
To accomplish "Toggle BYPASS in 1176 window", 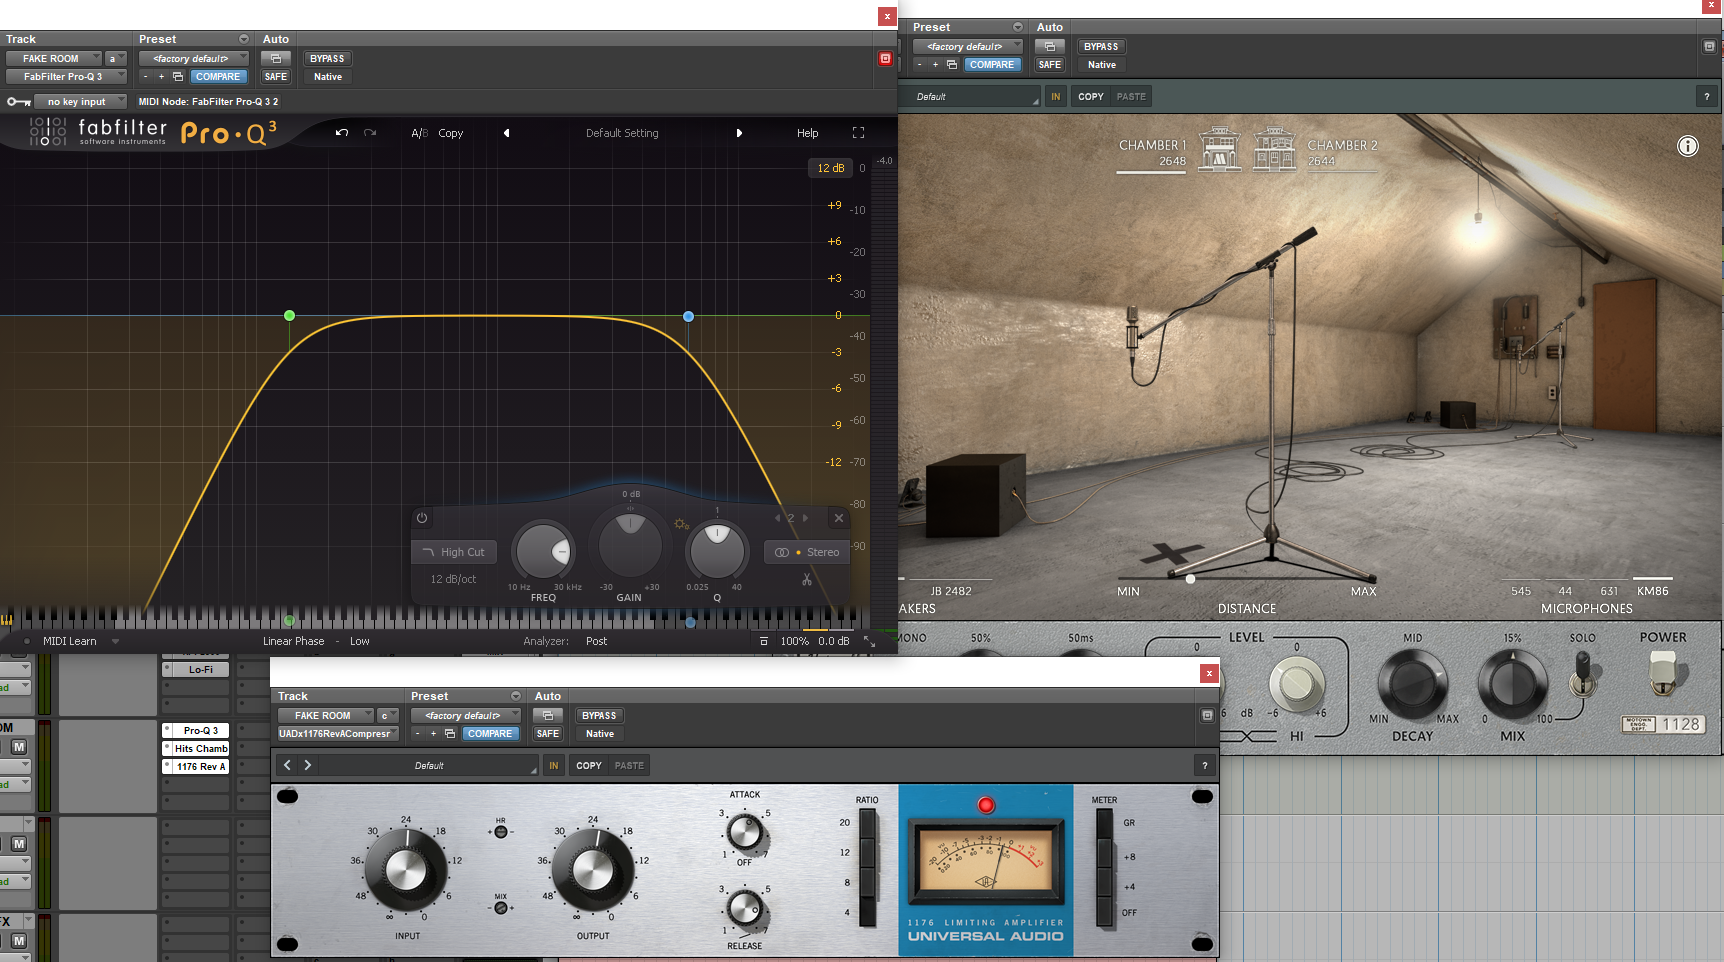I will pos(599,716).
